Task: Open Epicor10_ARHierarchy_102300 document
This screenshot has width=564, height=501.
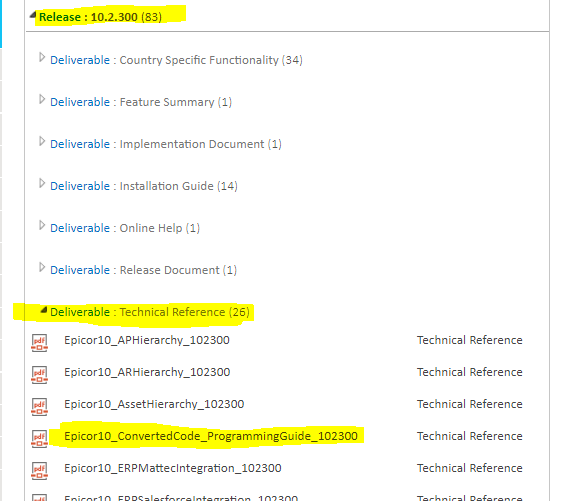Action: pyautogui.click(x=147, y=372)
